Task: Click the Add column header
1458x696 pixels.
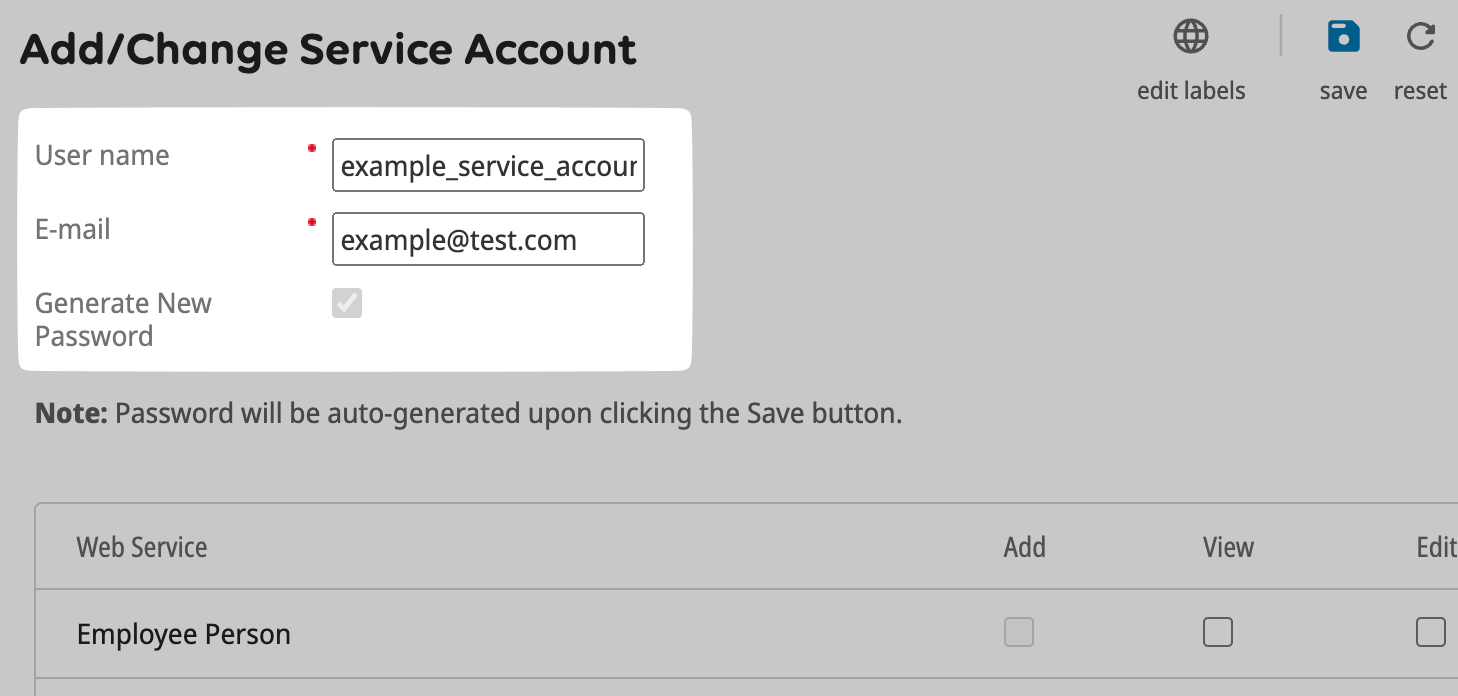Action: pos(1024,547)
